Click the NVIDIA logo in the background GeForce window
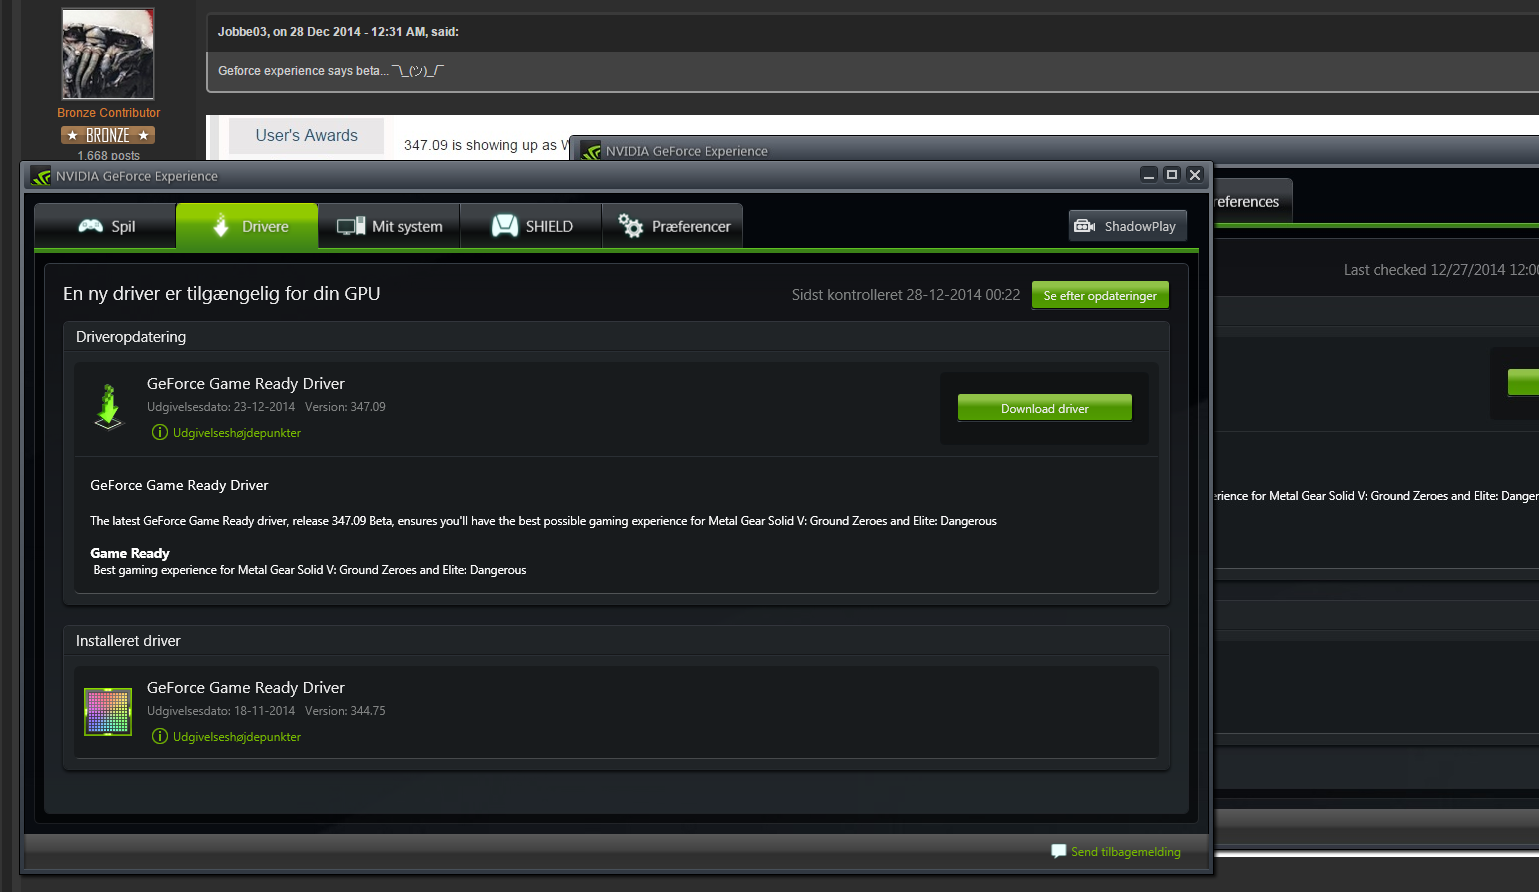This screenshot has height=892, width=1539. (x=591, y=151)
